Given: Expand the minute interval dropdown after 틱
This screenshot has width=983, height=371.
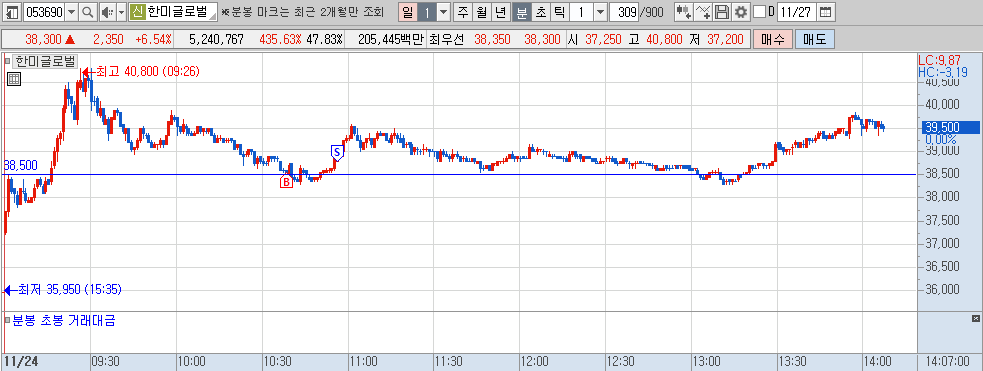Looking at the screenshot, I should [x=600, y=11].
